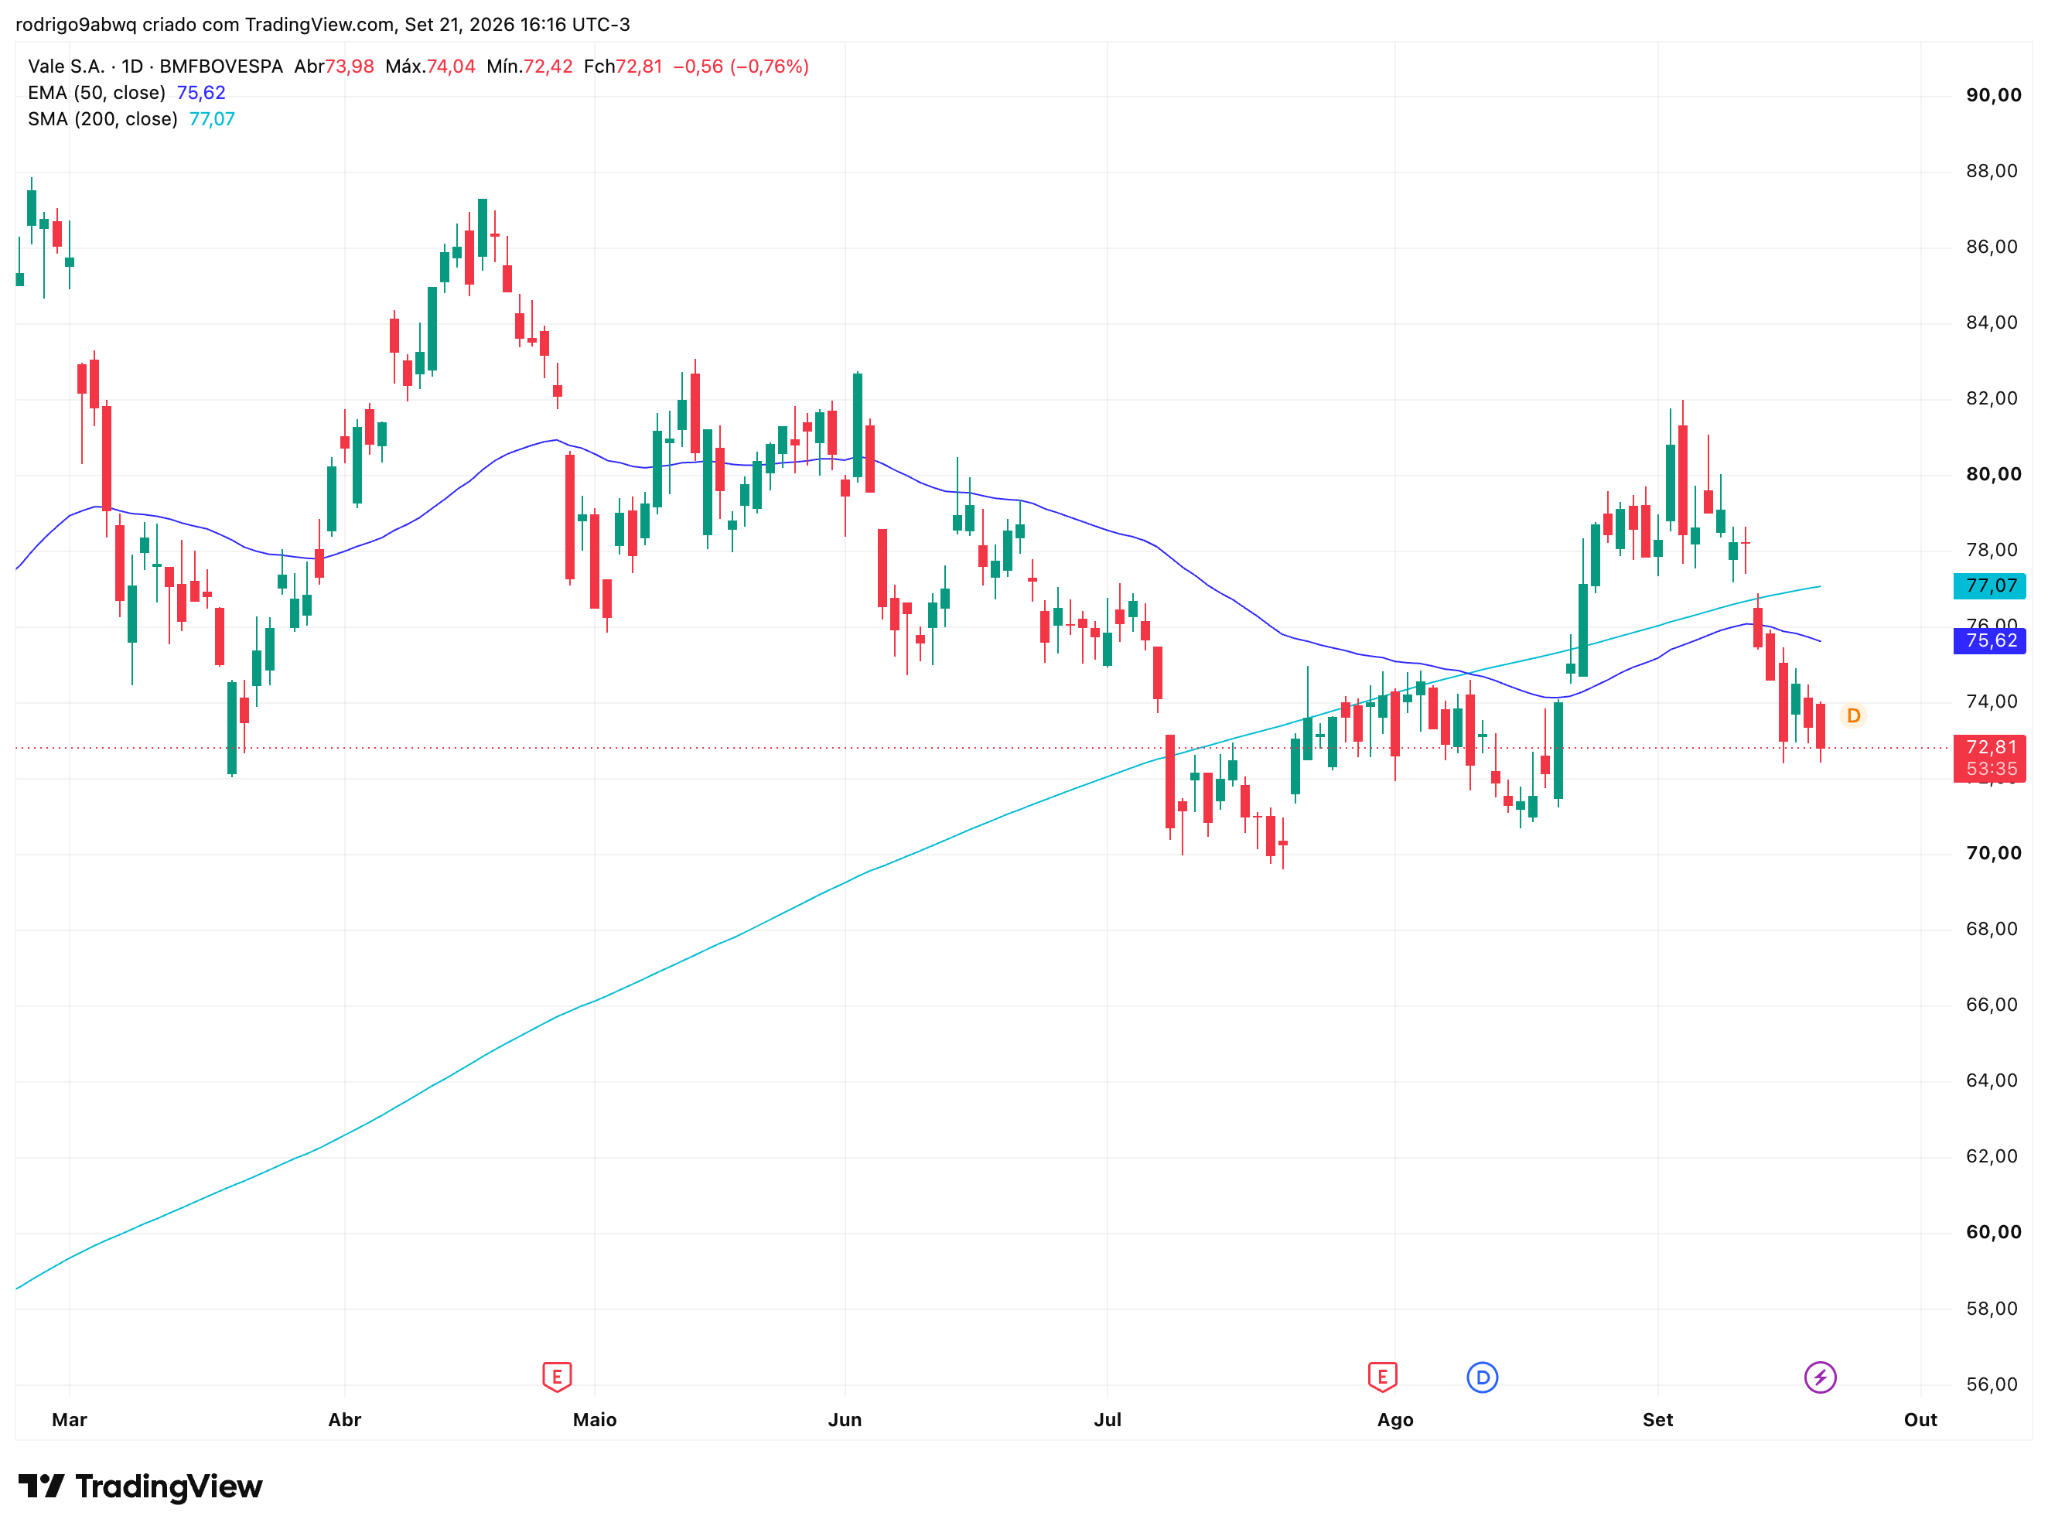
Task: Click the 75,62 EMA price label
Action: pos(1989,641)
